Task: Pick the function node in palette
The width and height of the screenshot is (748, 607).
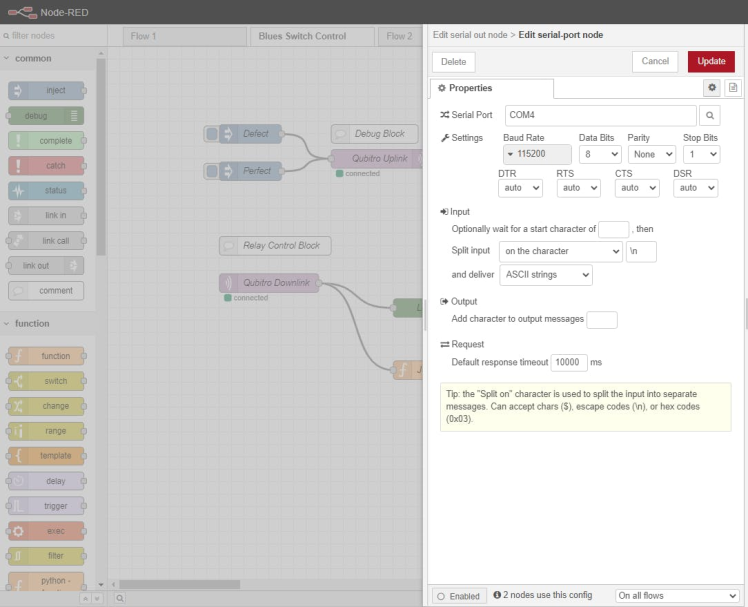Action: click(x=46, y=356)
